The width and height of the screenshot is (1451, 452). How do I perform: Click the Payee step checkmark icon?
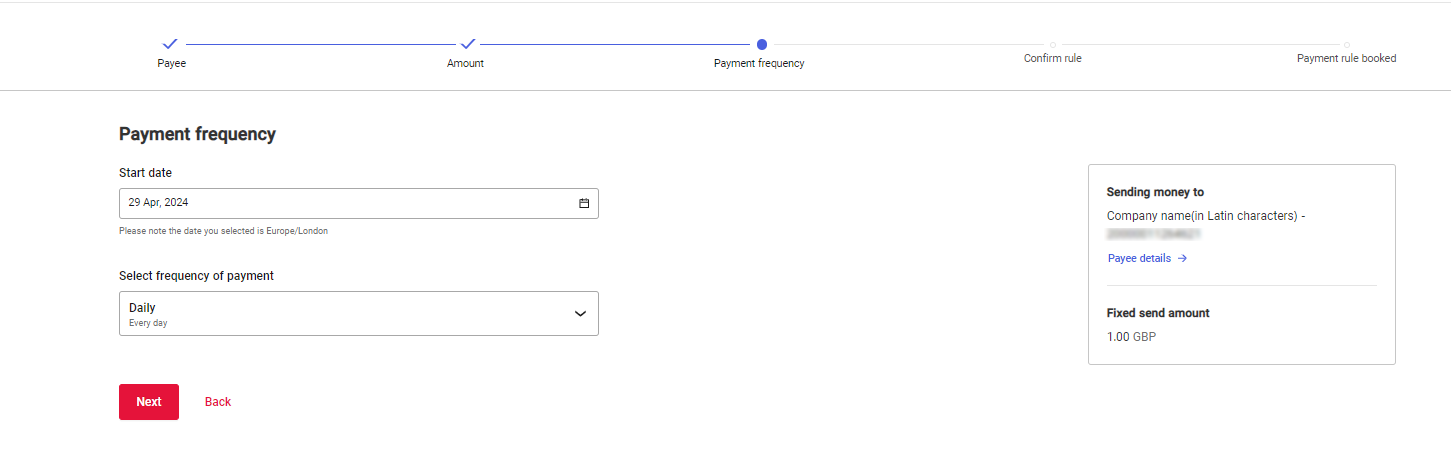point(170,44)
